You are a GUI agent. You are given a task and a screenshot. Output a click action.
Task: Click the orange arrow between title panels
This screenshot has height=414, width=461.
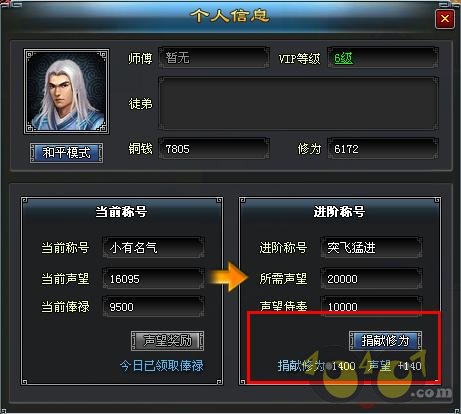228,277
